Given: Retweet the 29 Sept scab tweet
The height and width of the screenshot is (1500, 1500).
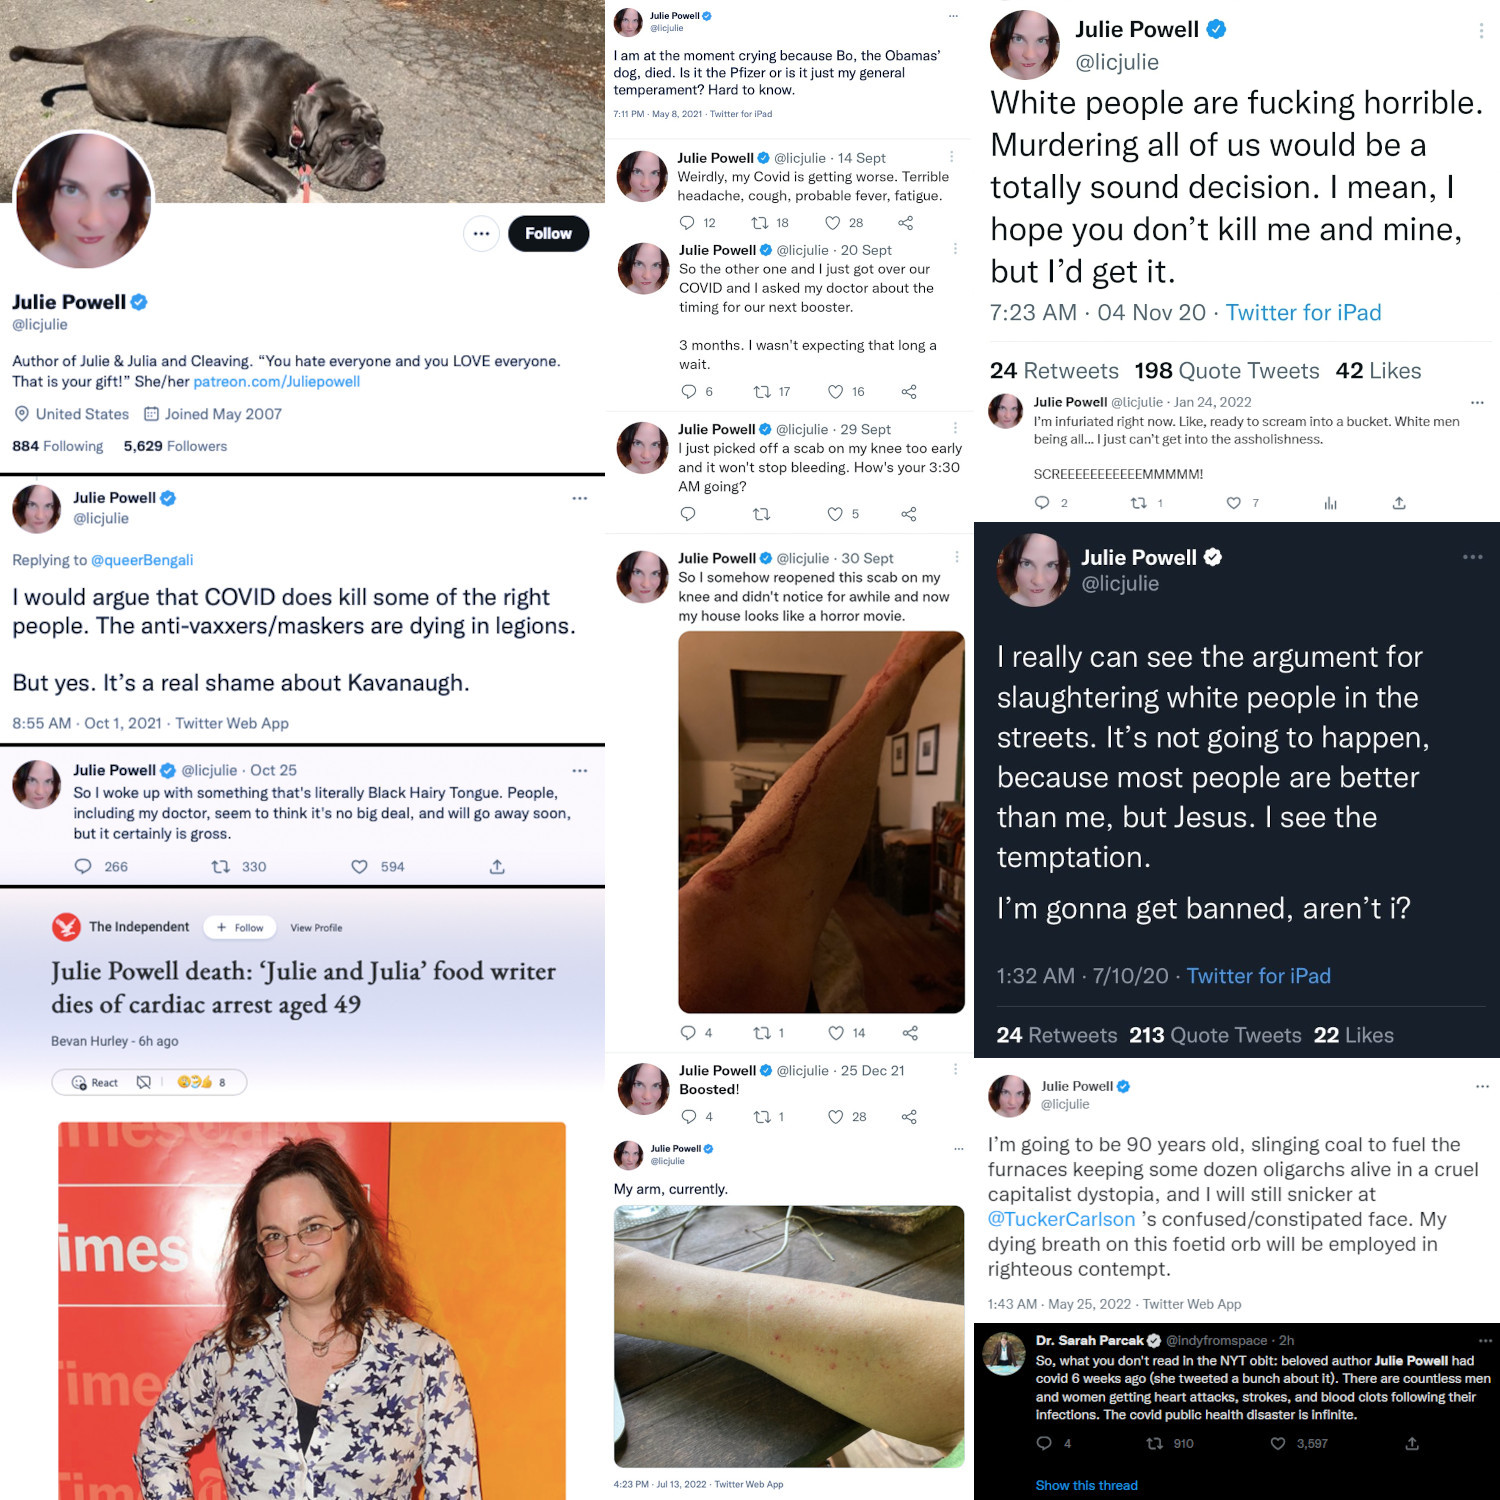Looking at the screenshot, I should 761,514.
